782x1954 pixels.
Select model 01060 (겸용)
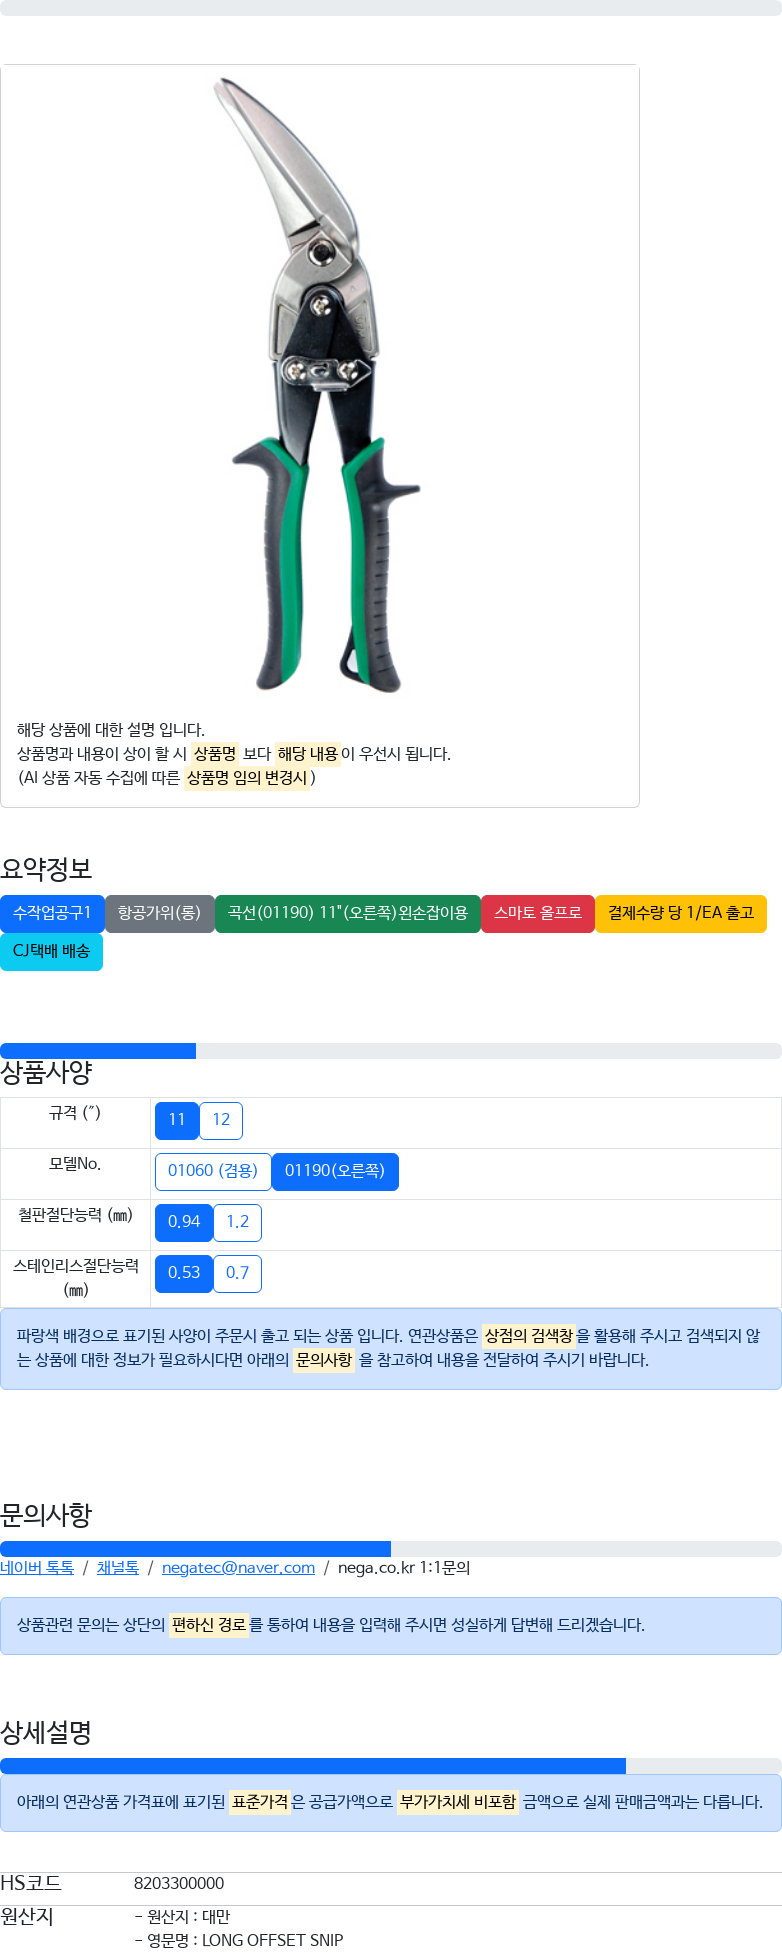tap(213, 1171)
